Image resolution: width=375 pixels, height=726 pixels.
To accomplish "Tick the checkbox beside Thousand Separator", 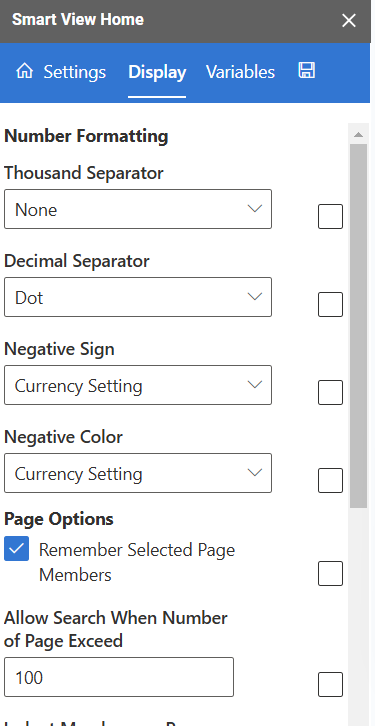I will [x=331, y=216].
